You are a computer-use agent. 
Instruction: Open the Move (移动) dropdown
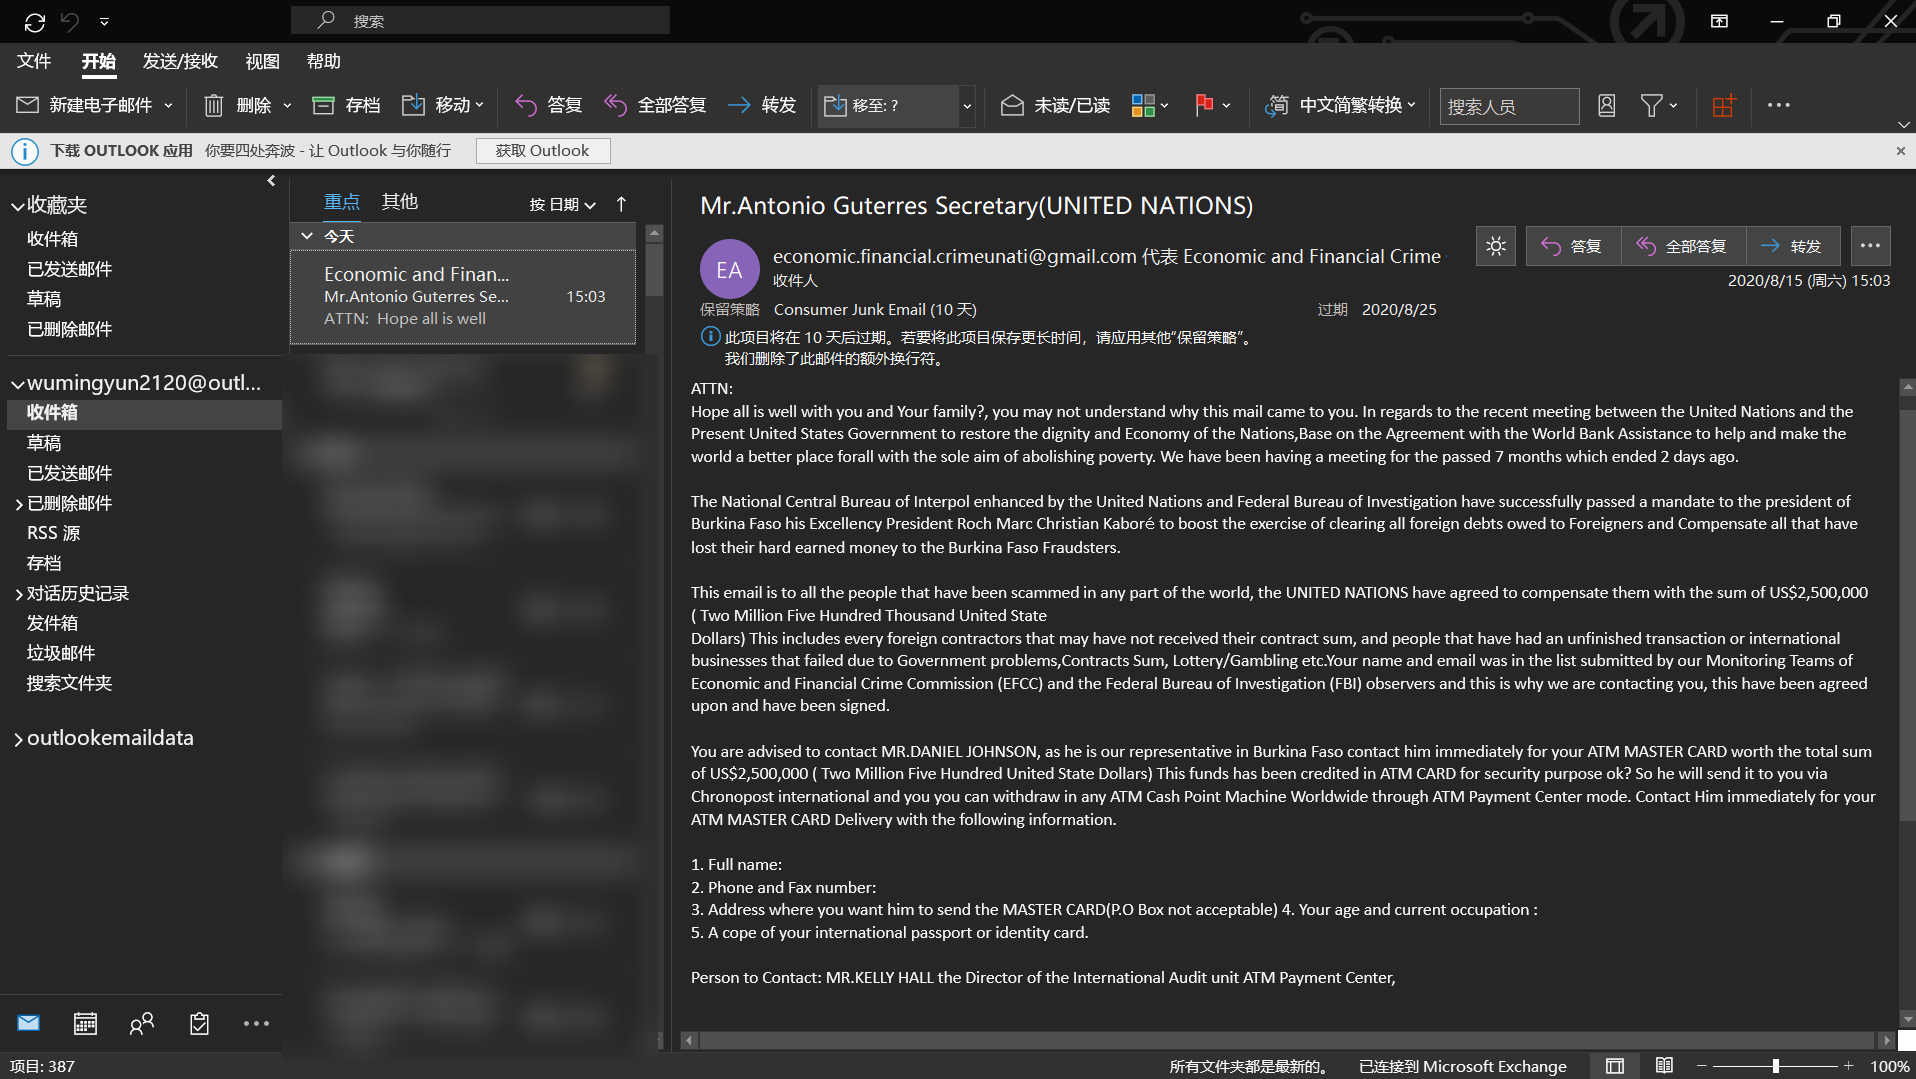(x=443, y=105)
